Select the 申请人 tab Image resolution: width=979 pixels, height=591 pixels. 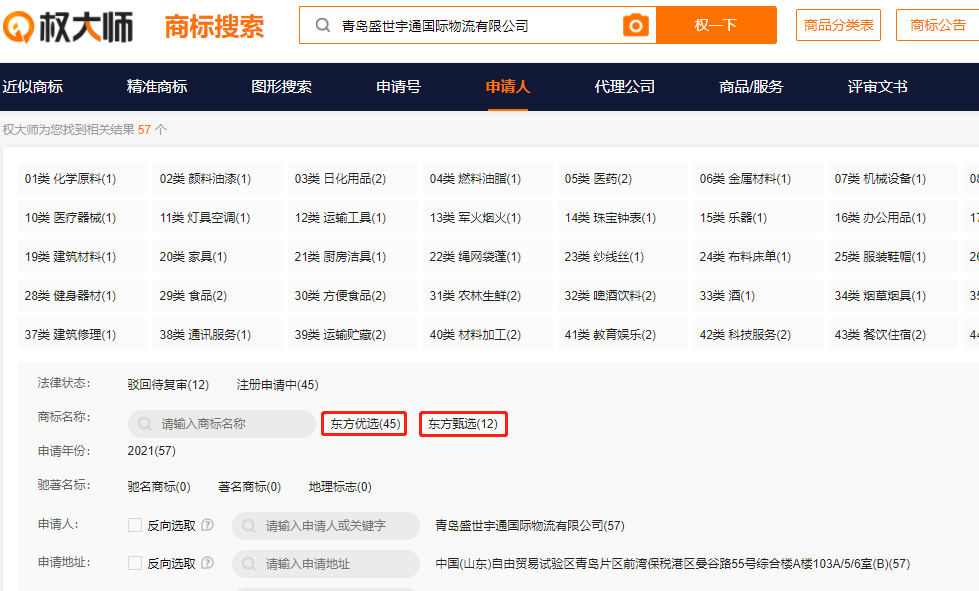[508, 87]
